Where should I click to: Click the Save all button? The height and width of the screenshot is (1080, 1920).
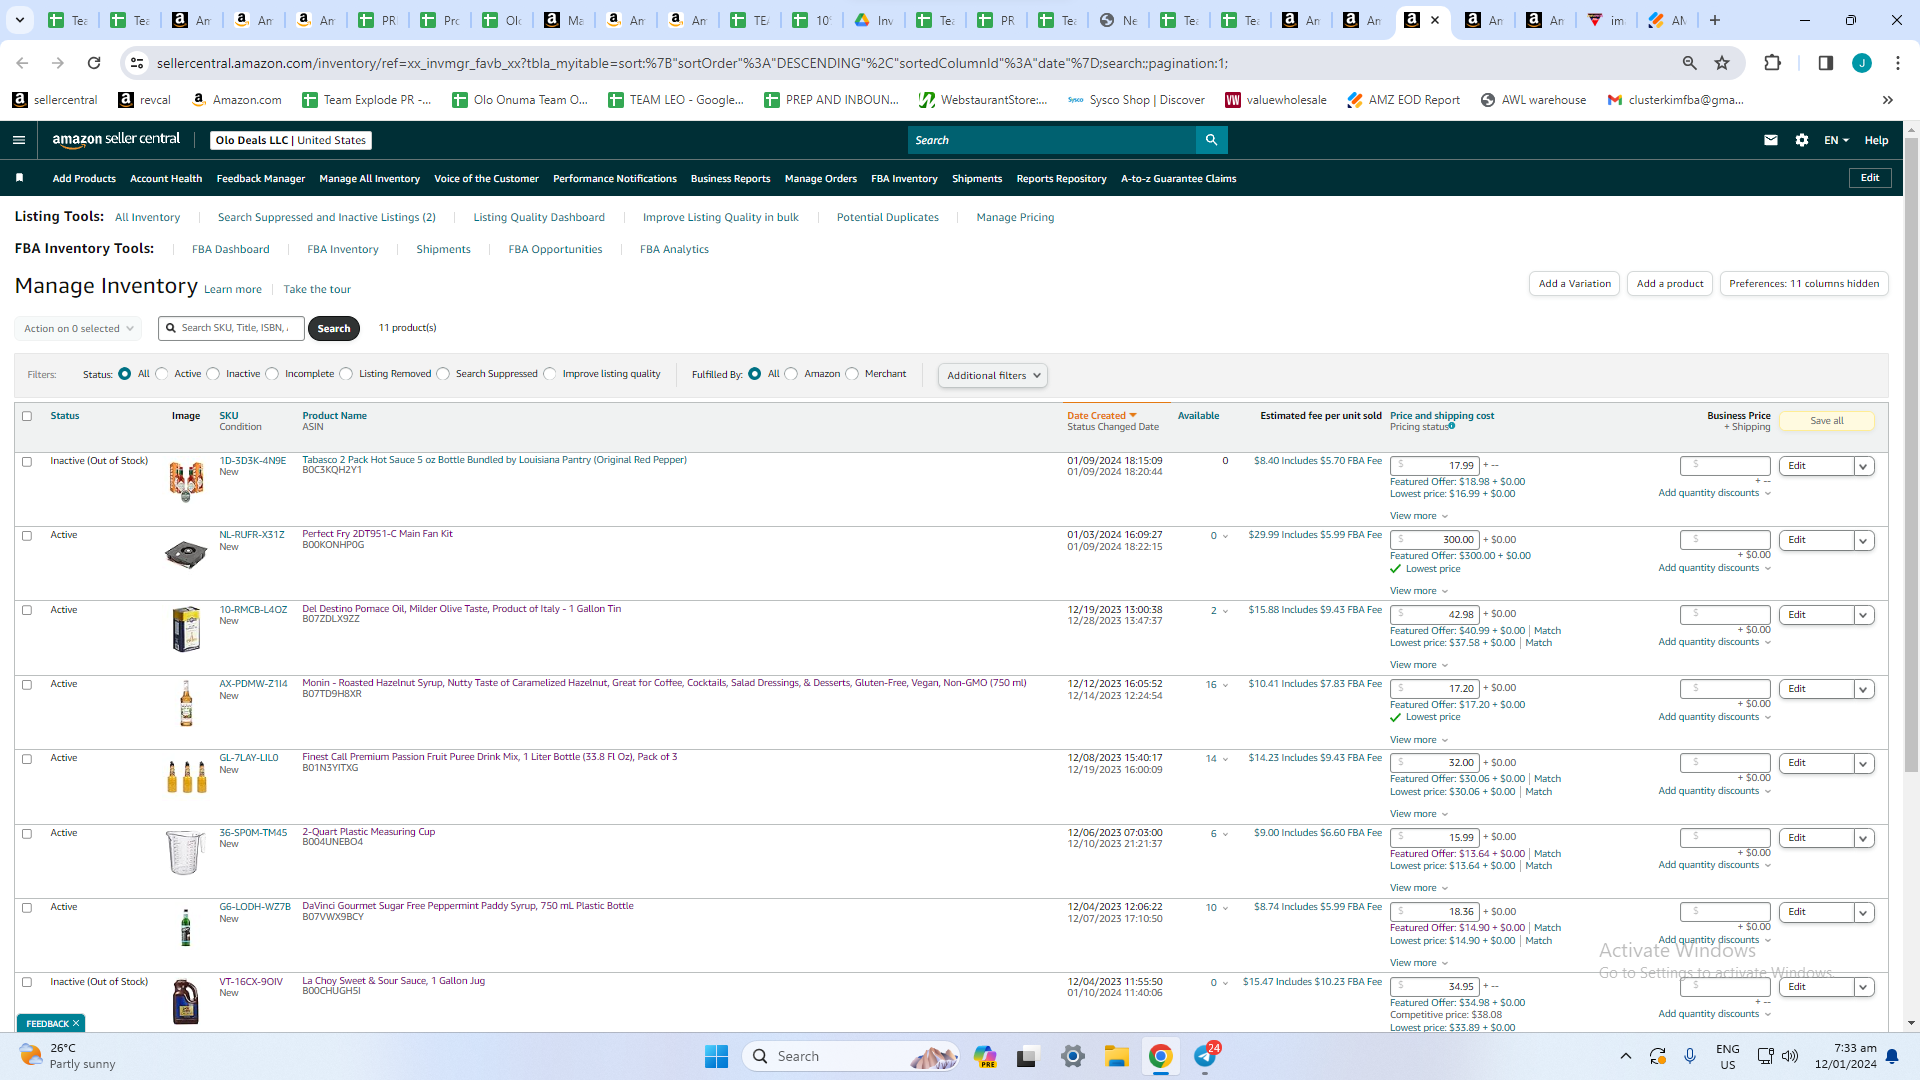click(1826, 421)
